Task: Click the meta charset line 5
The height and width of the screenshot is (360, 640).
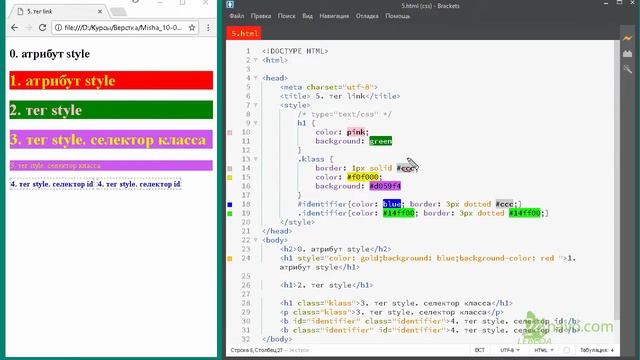Action: tap(329, 87)
